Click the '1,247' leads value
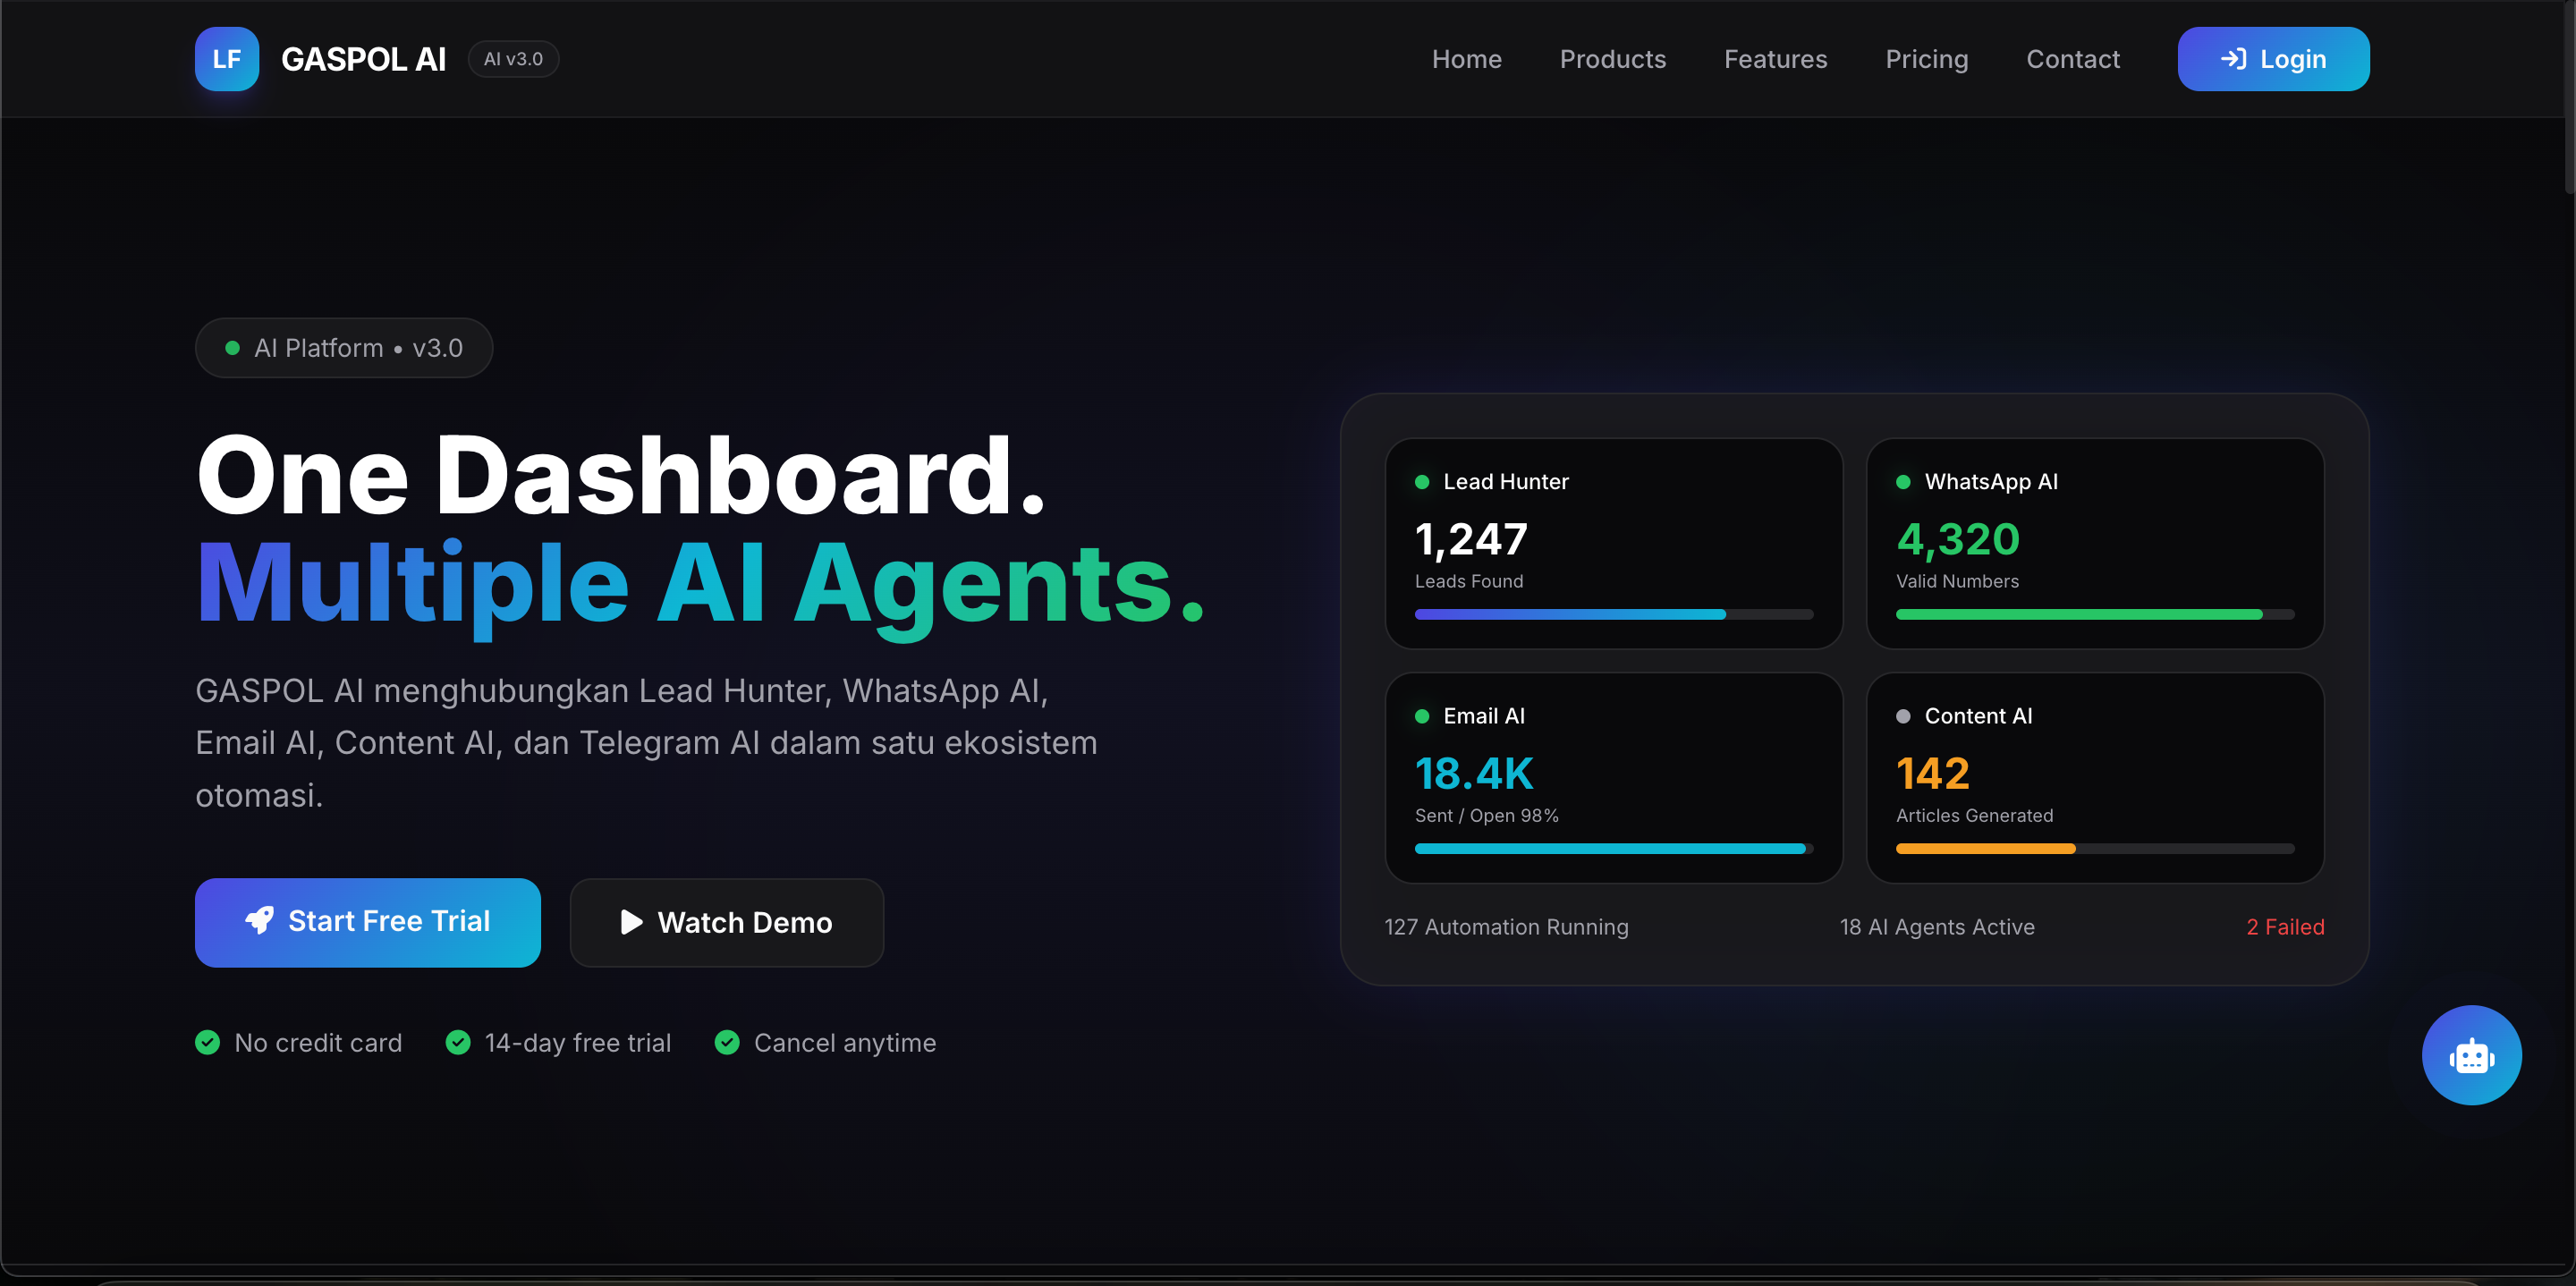2576x1286 pixels. (x=1471, y=540)
